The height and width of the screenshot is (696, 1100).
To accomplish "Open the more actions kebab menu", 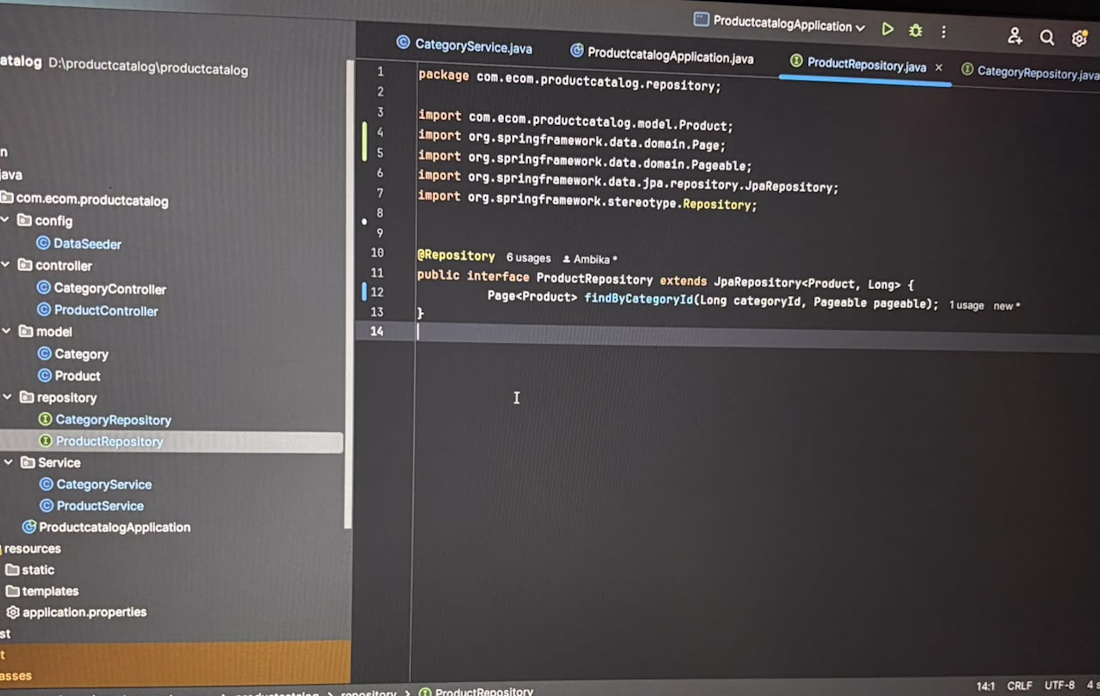I will 944,32.
